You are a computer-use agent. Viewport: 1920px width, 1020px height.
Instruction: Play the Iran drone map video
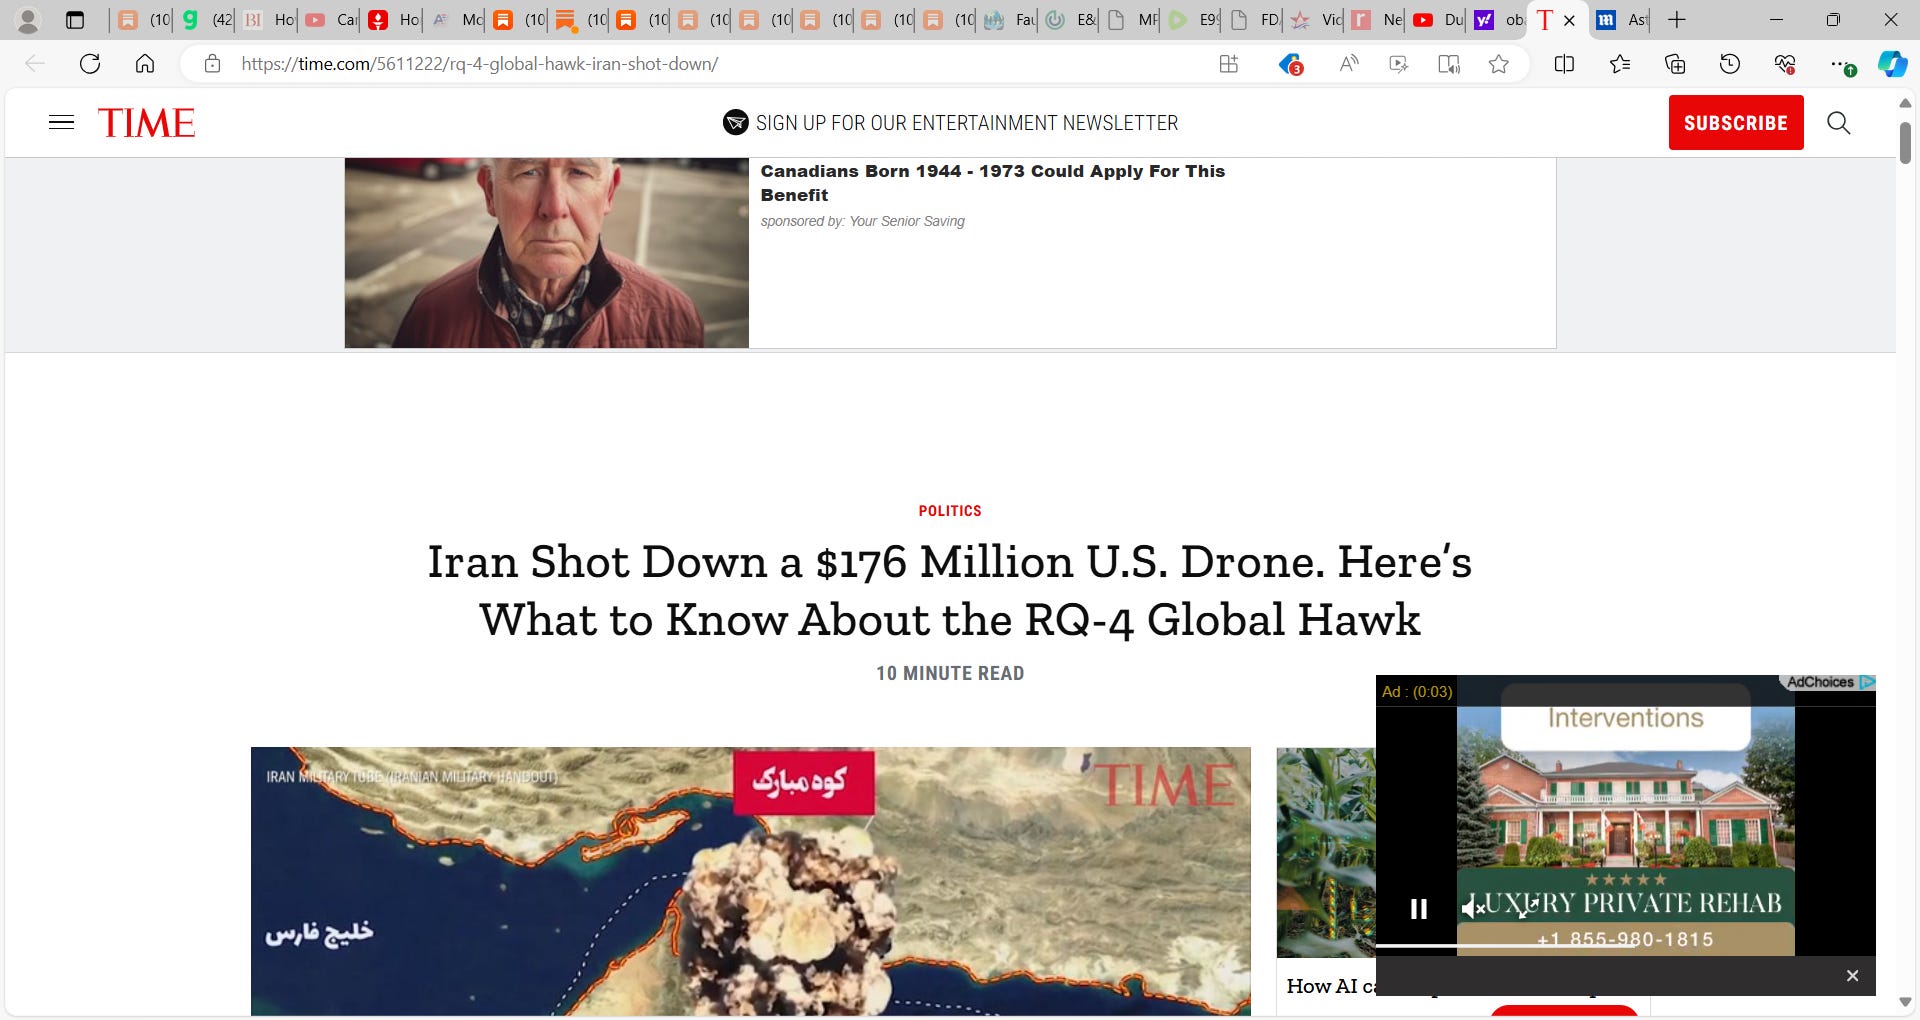tap(750, 881)
